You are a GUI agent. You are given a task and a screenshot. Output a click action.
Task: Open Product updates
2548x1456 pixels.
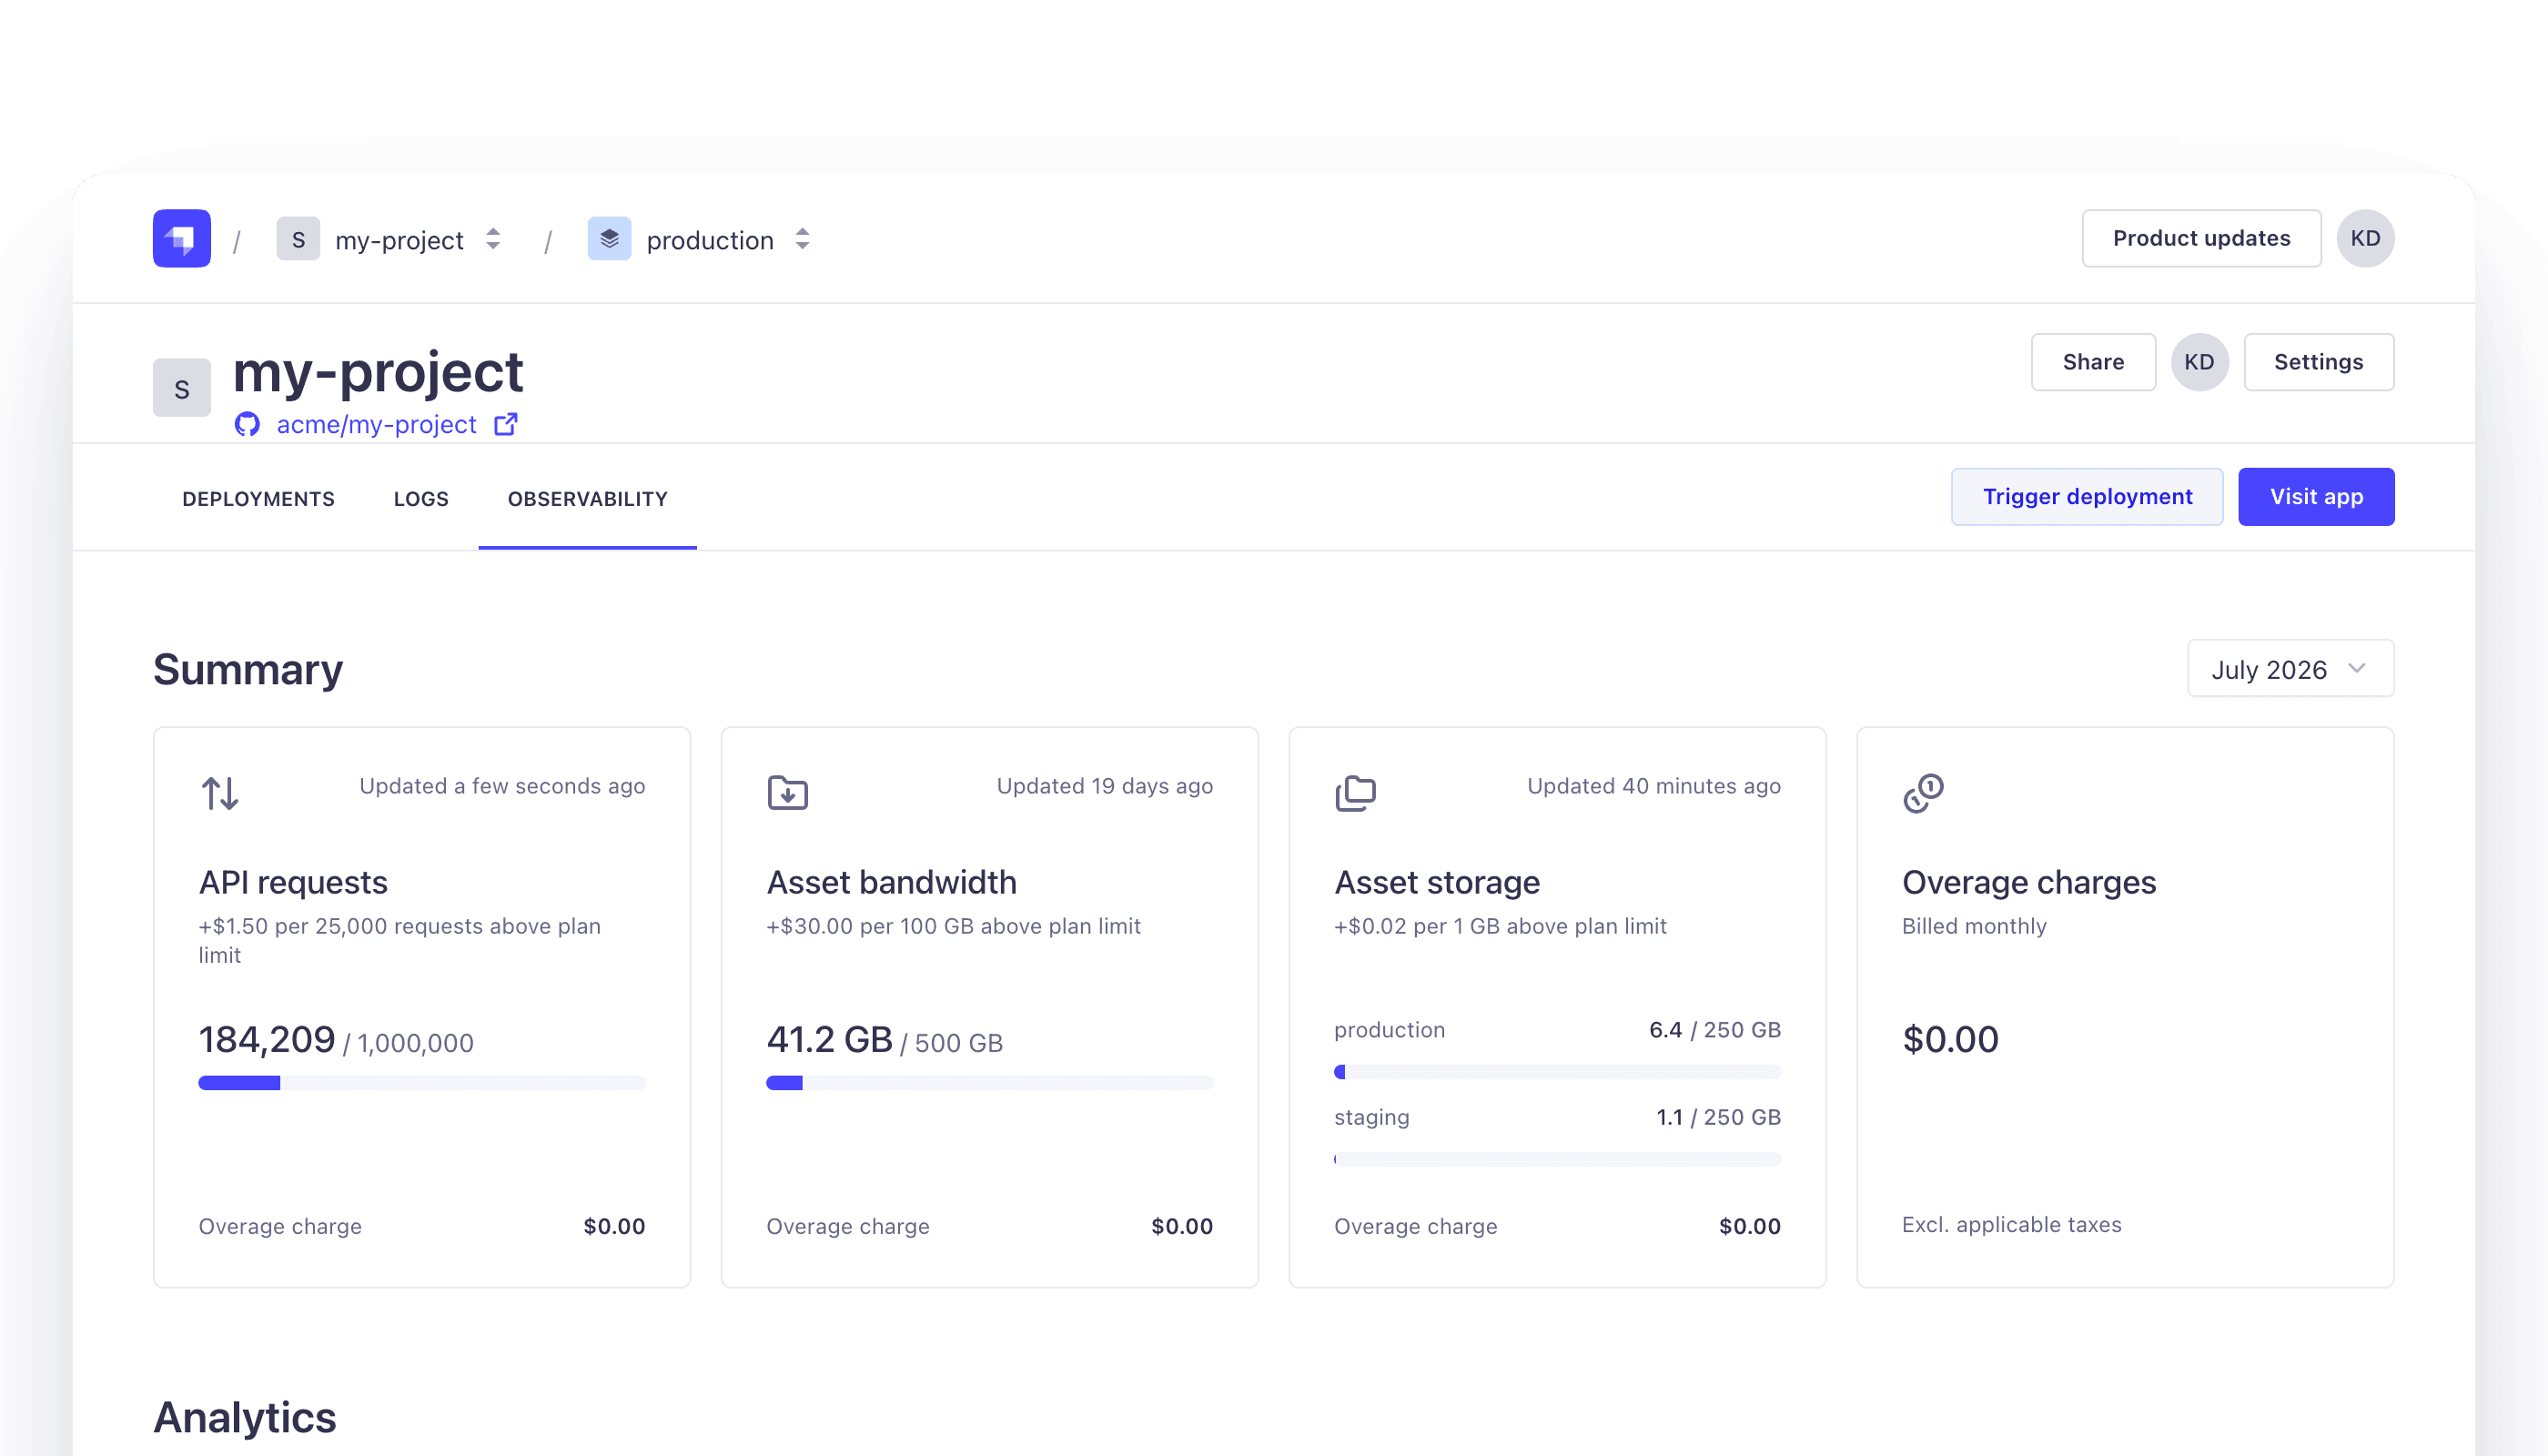coord(2201,238)
